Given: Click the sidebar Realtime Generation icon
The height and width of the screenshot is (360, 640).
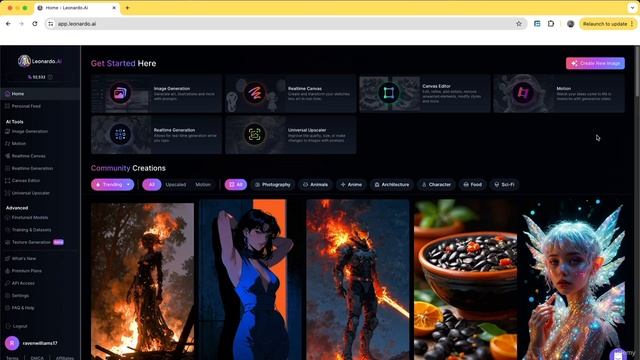Looking at the screenshot, I should pos(7,168).
